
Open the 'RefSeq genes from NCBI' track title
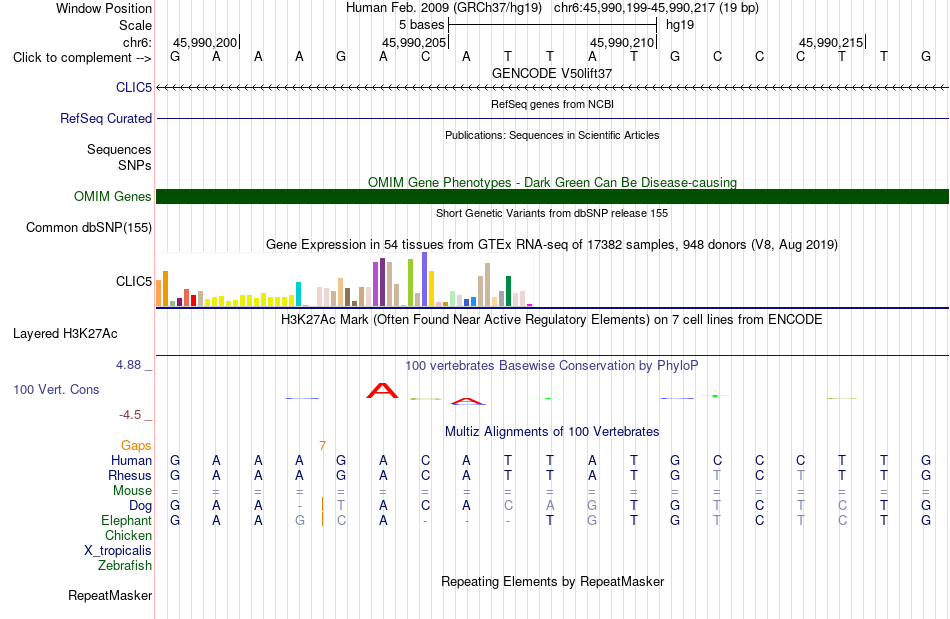(553, 104)
